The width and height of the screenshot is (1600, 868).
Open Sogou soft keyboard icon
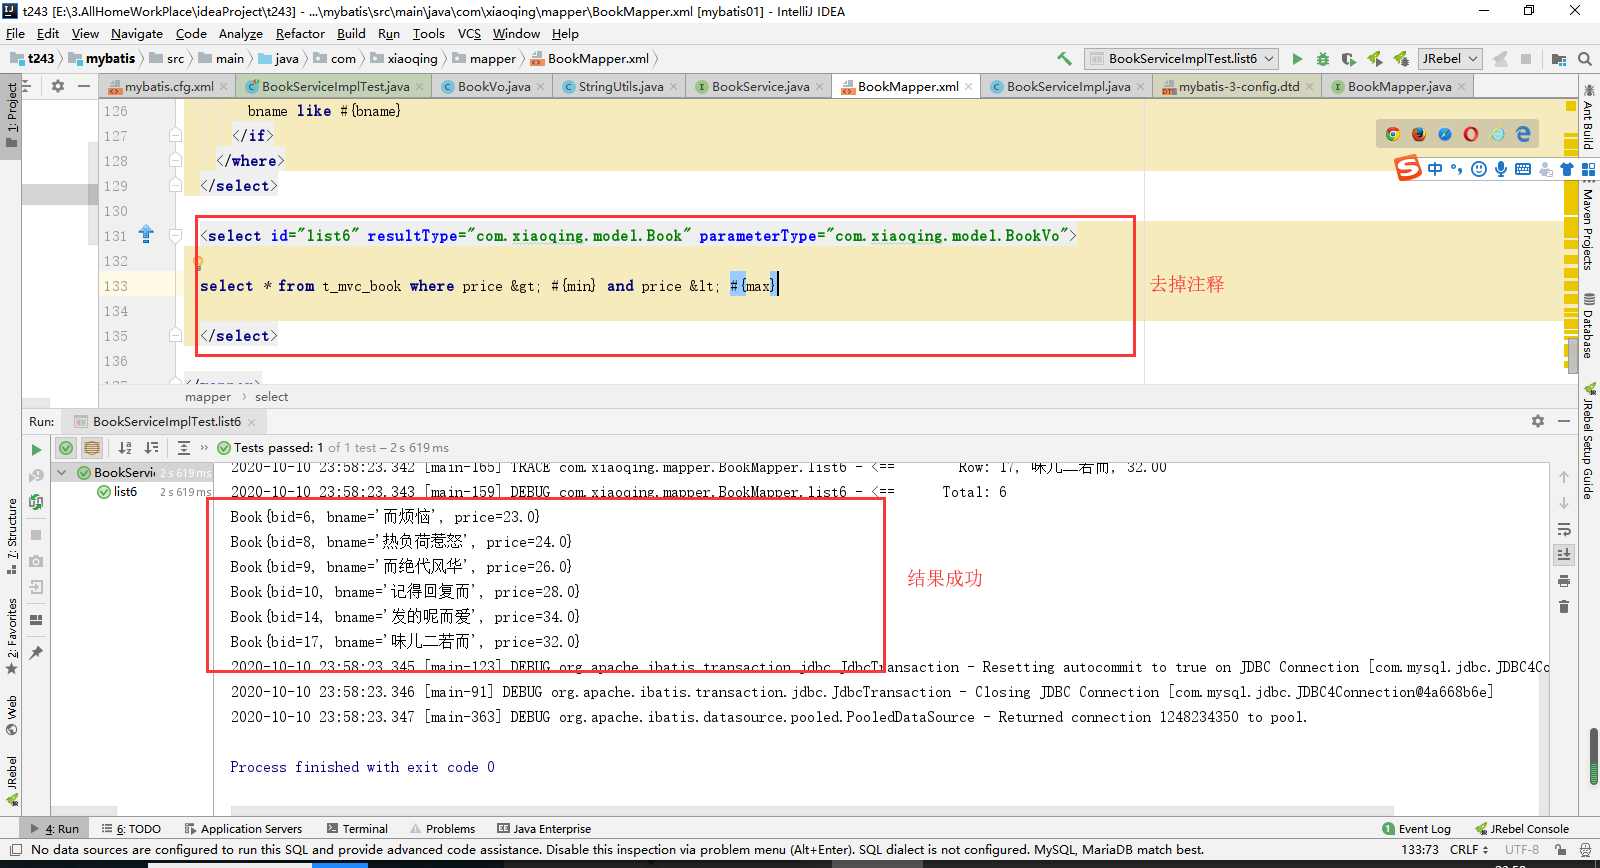coord(1523,169)
